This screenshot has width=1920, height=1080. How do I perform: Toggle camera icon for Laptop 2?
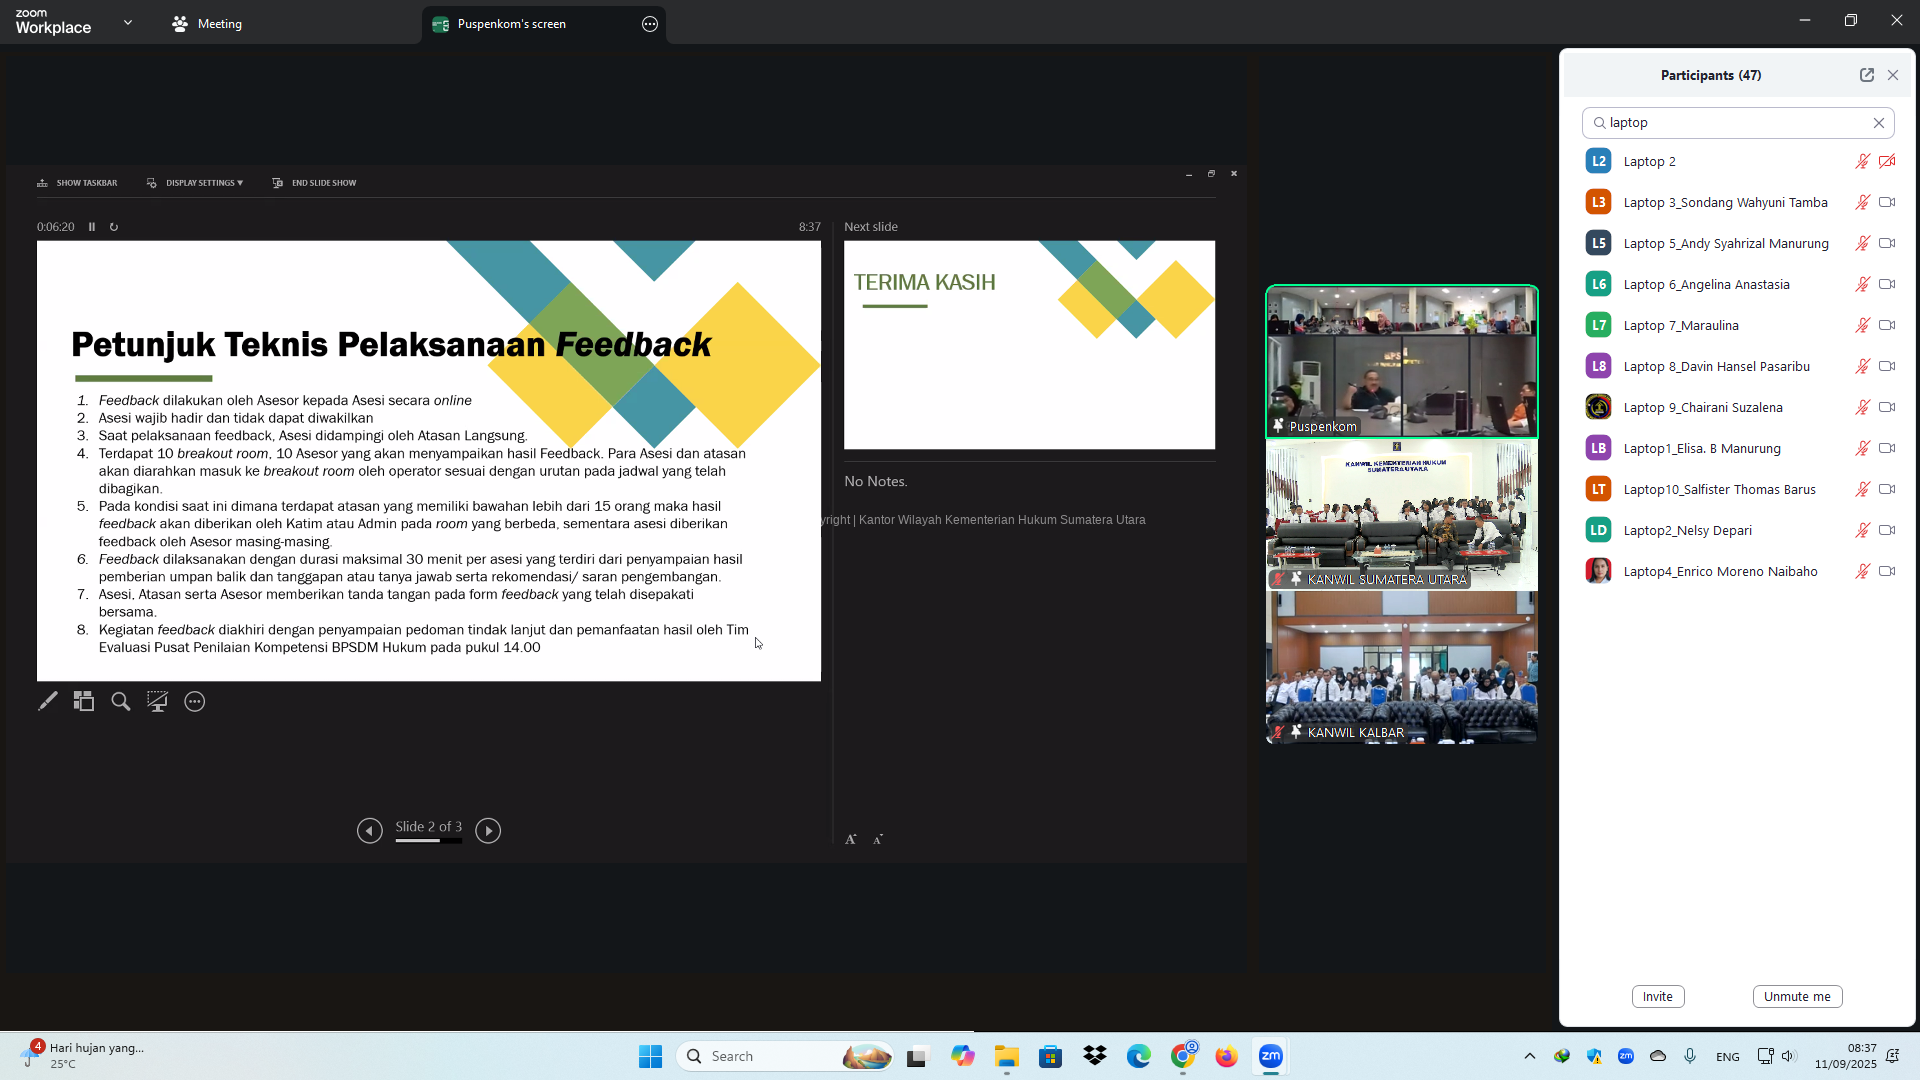[x=1887, y=161]
